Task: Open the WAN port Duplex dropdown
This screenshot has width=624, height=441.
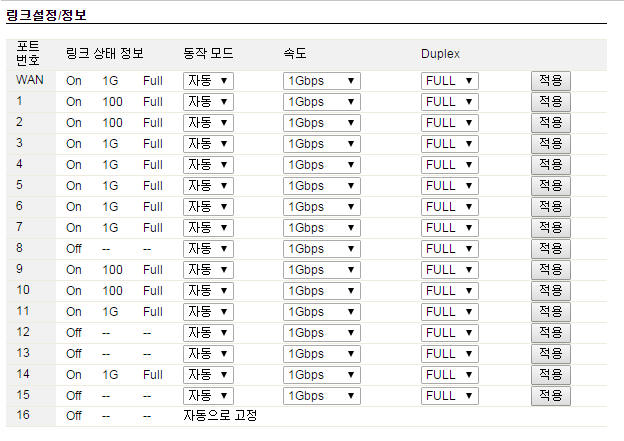Action: tap(450, 81)
